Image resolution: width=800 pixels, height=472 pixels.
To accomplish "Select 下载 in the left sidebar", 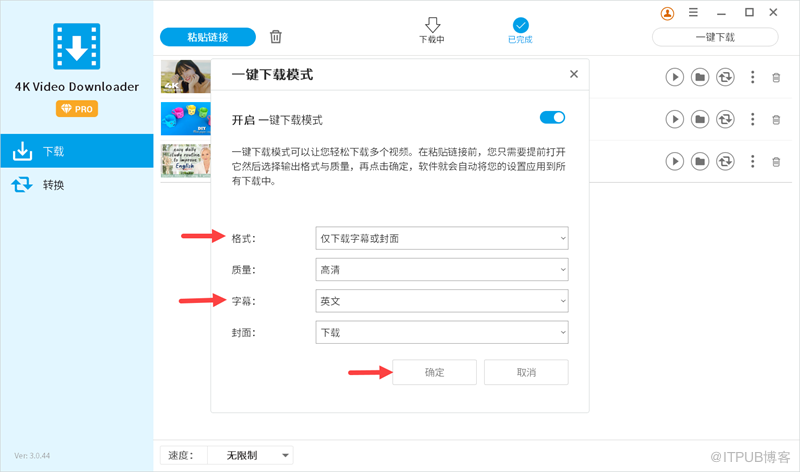I will (x=77, y=151).
